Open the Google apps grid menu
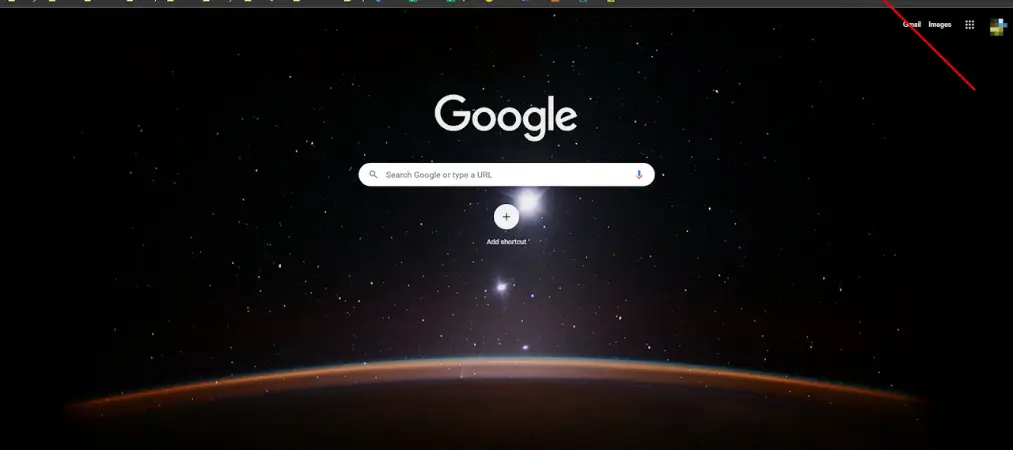This screenshot has height=450, width=1013. pos(969,25)
